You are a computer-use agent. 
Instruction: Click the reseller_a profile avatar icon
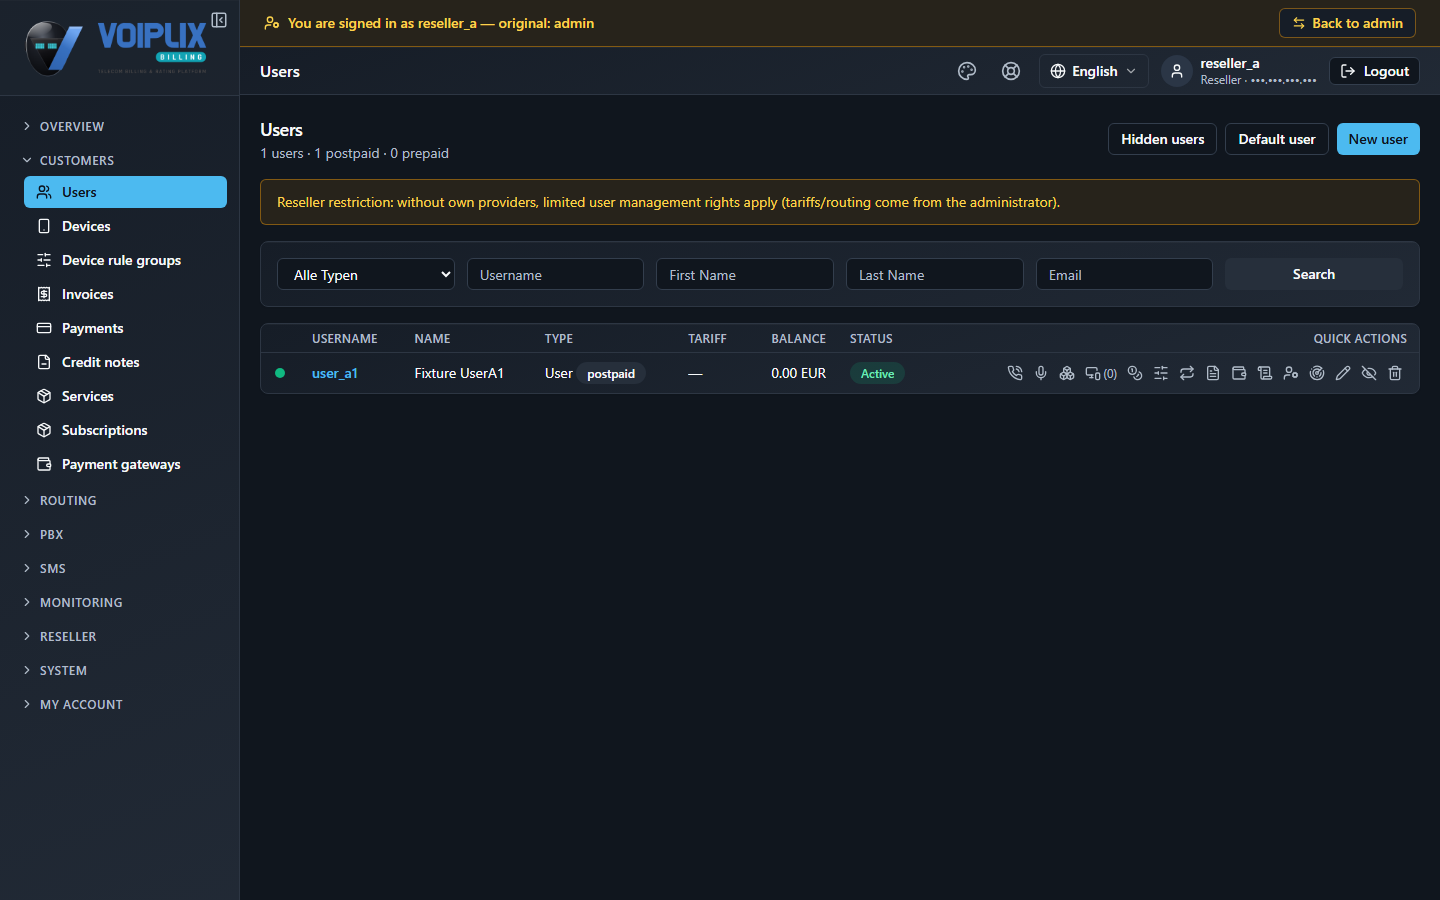coord(1177,71)
